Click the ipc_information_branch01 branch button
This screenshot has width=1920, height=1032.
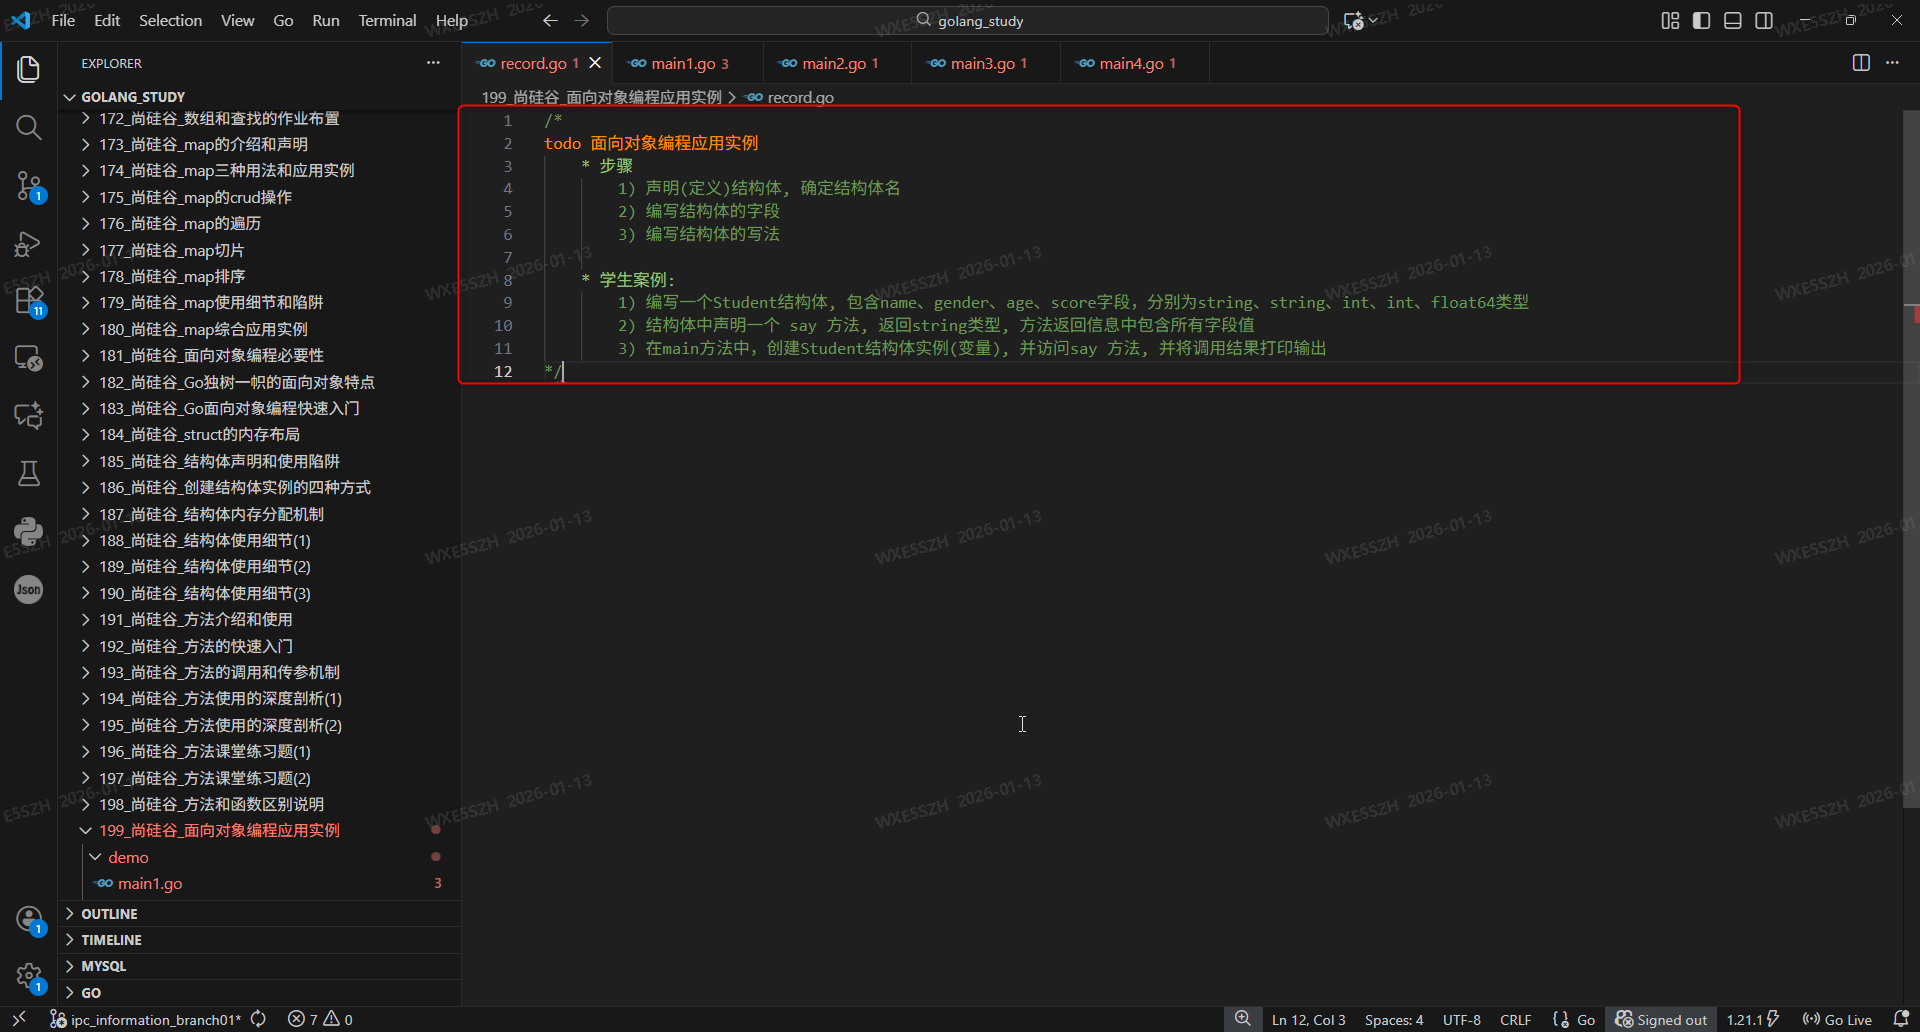146,1019
